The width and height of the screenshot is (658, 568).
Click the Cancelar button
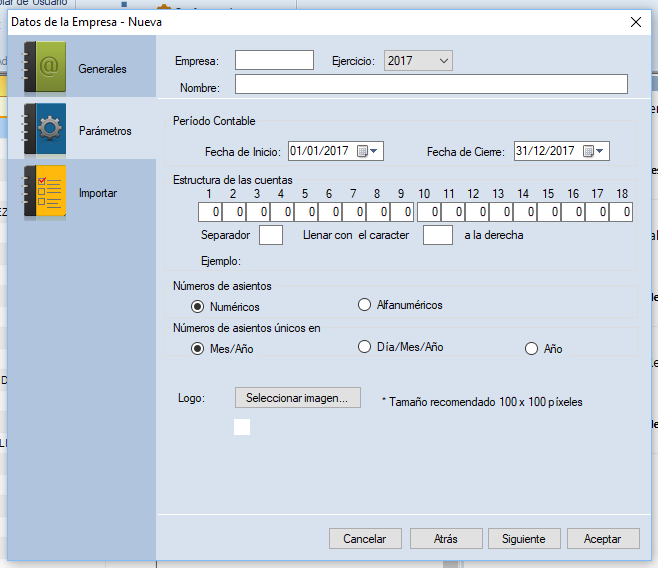pos(365,539)
